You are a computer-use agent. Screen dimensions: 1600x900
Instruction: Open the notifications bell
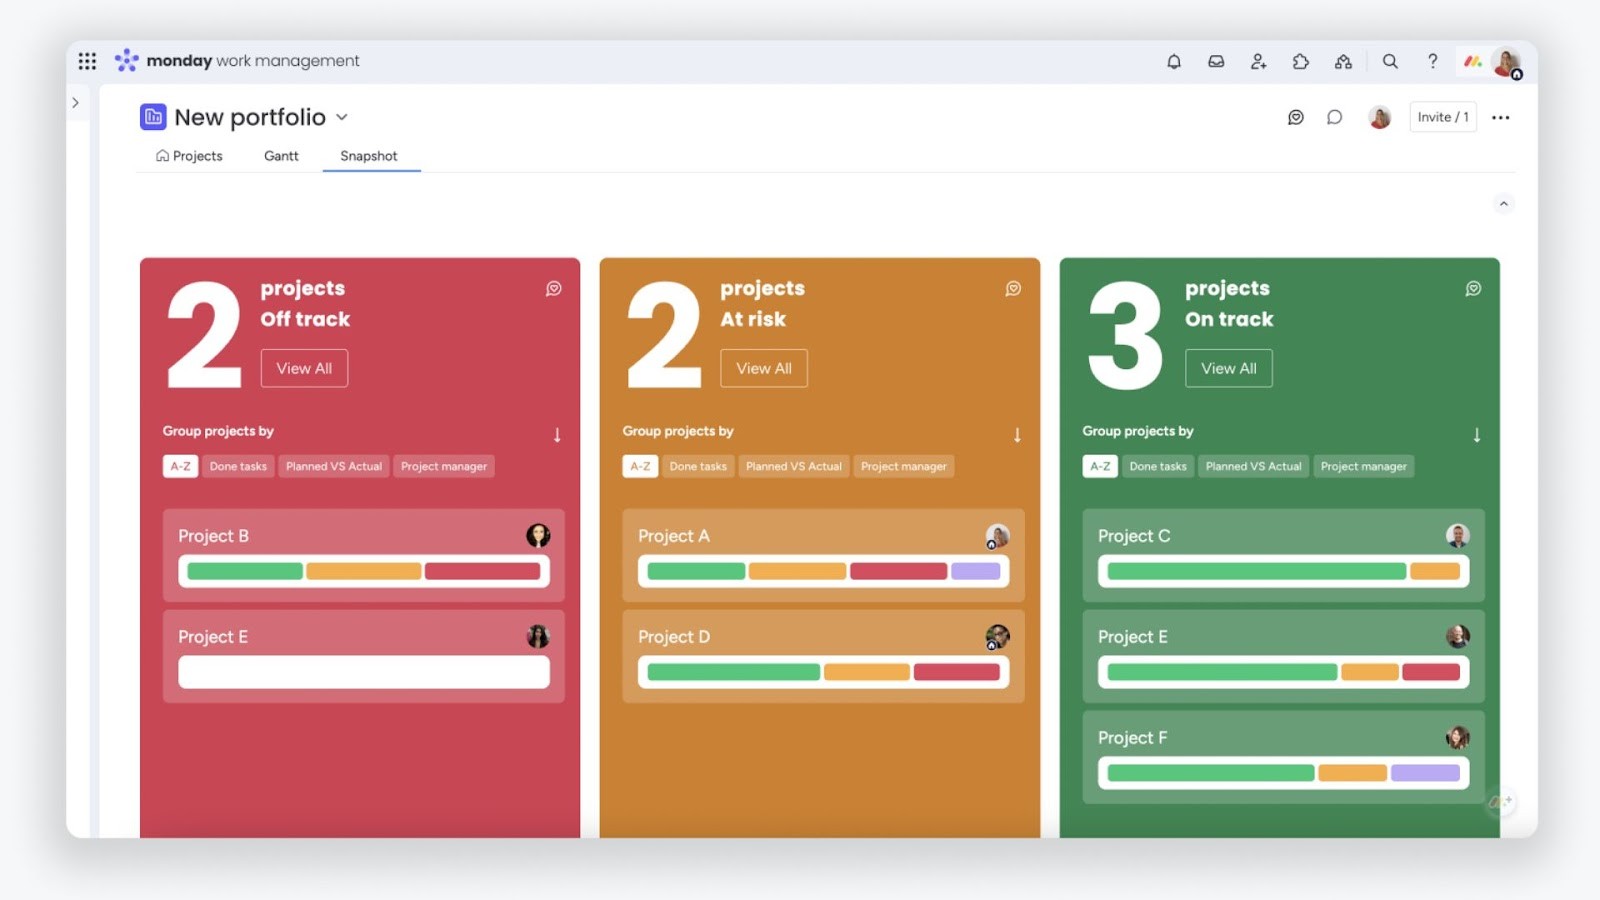(x=1172, y=61)
